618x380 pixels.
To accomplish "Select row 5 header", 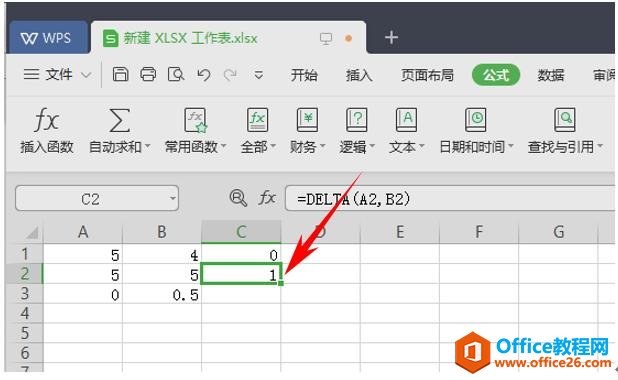I will [x=25, y=333].
